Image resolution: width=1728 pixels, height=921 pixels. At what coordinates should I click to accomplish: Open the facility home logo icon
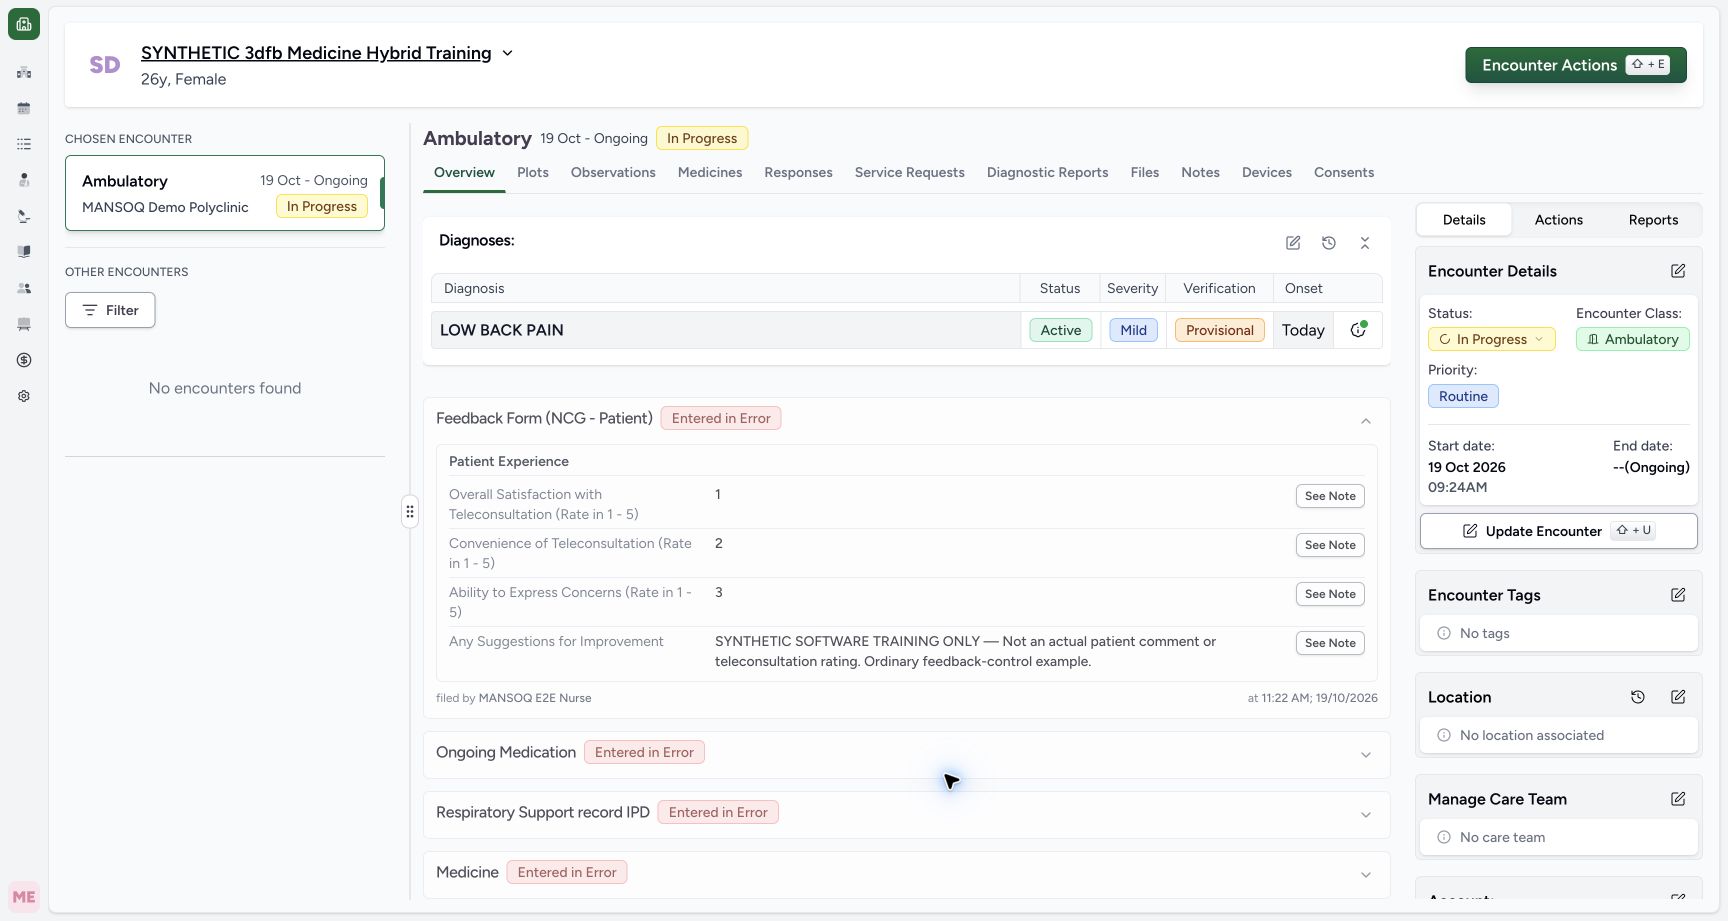click(24, 24)
